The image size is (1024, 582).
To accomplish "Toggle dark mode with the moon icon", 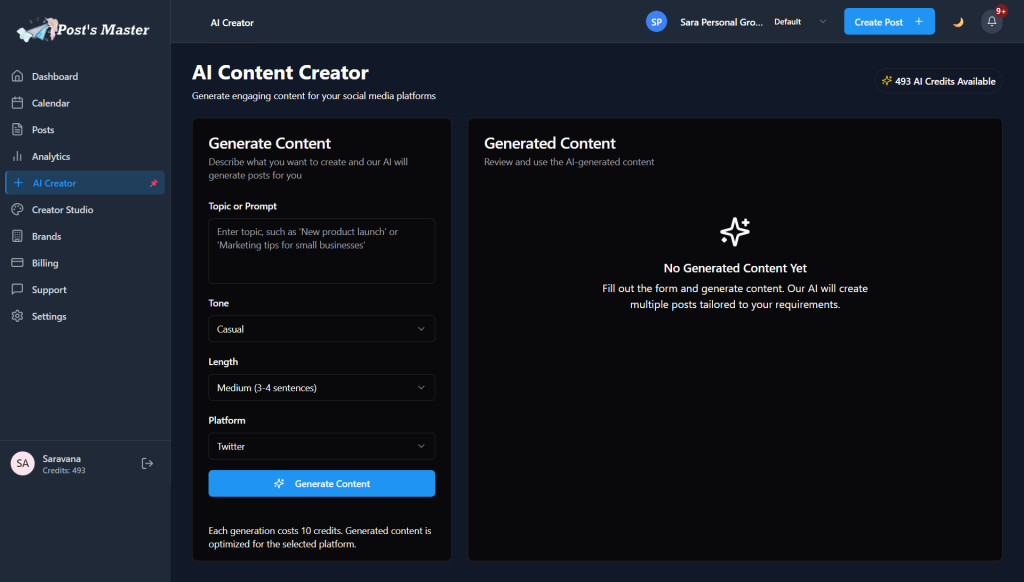I will click(958, 22).
